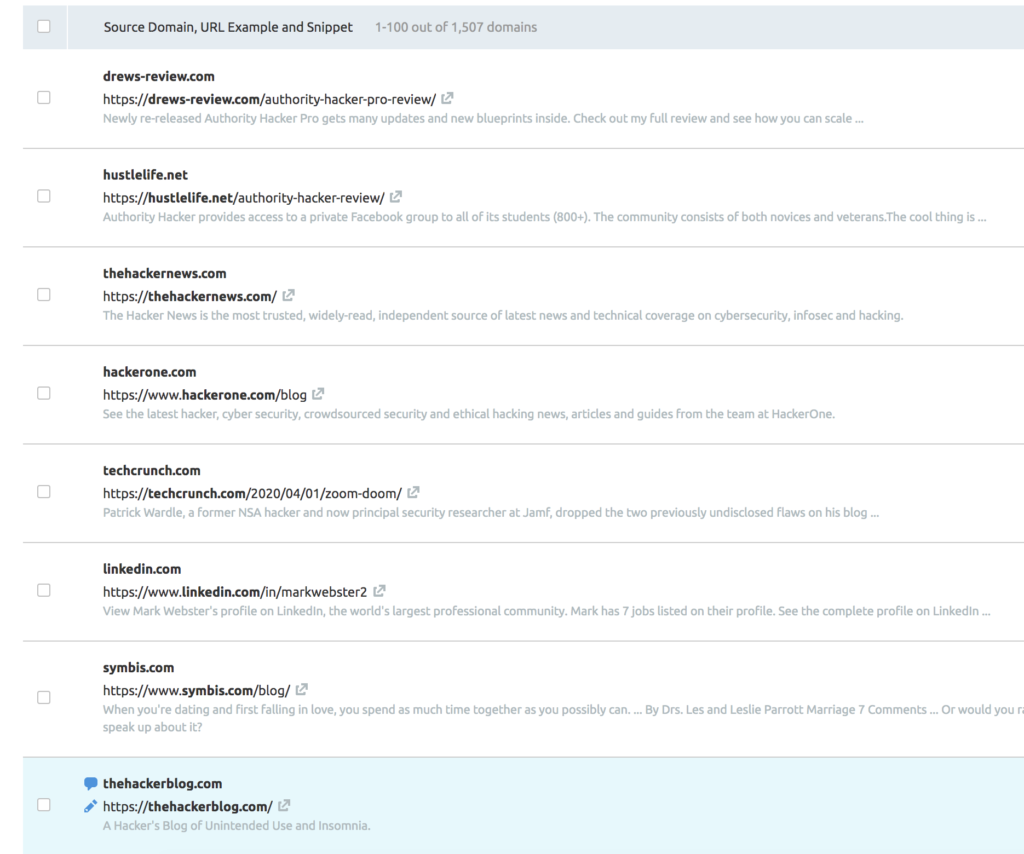Open external link icon for thehackerblog.com URL
The height and width of the screenshot is (854, 1024).
click(284, 806)
